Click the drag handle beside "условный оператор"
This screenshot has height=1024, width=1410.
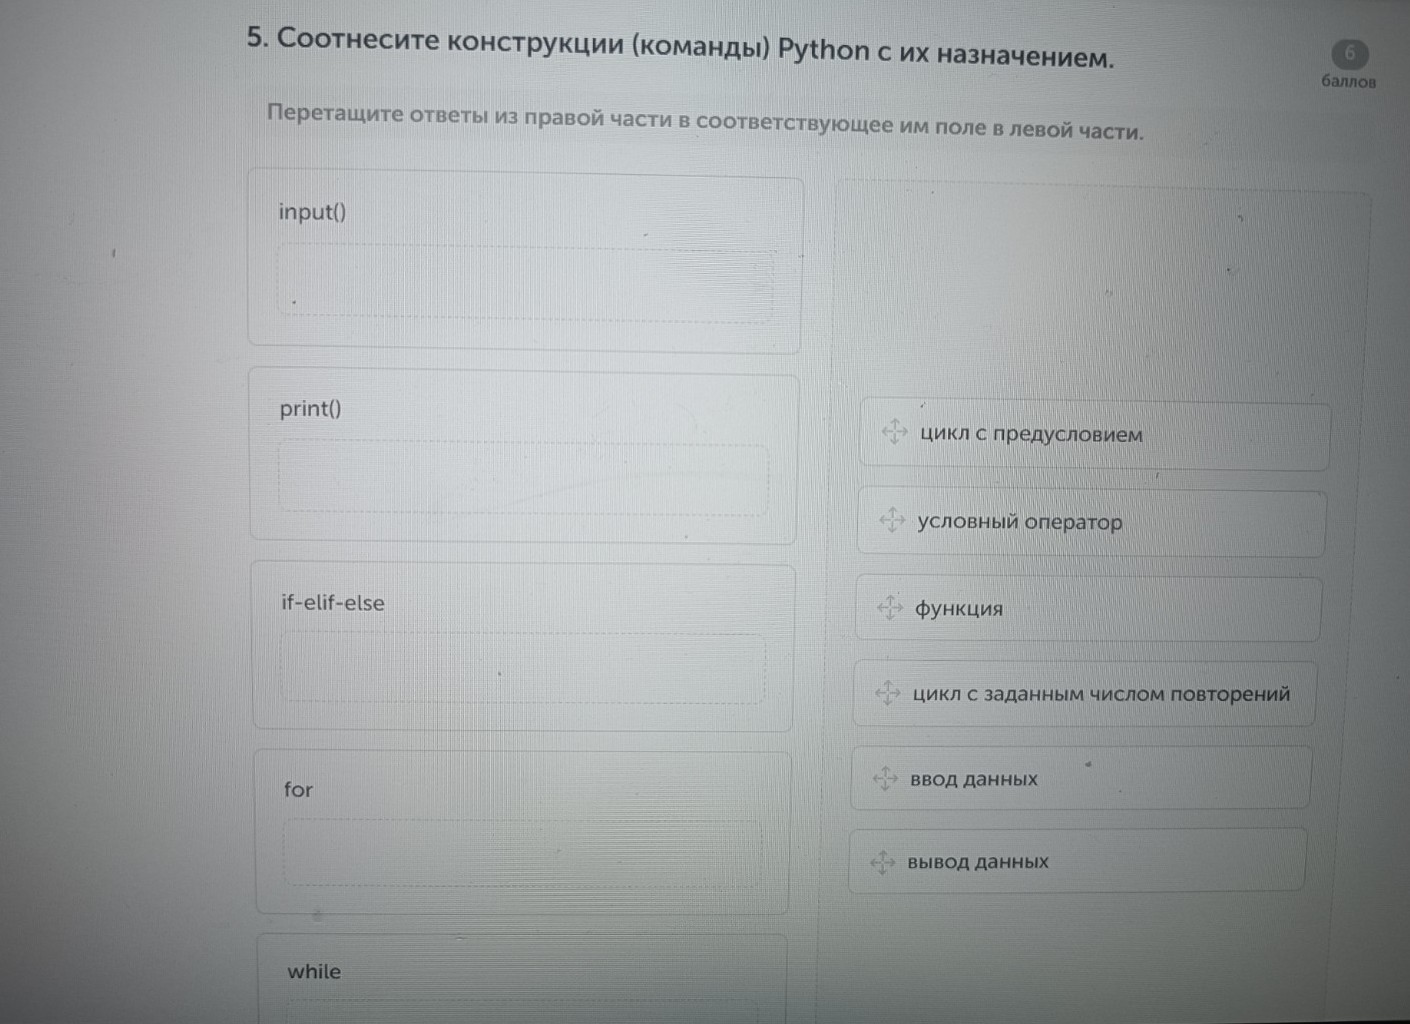tap(893, 522)
